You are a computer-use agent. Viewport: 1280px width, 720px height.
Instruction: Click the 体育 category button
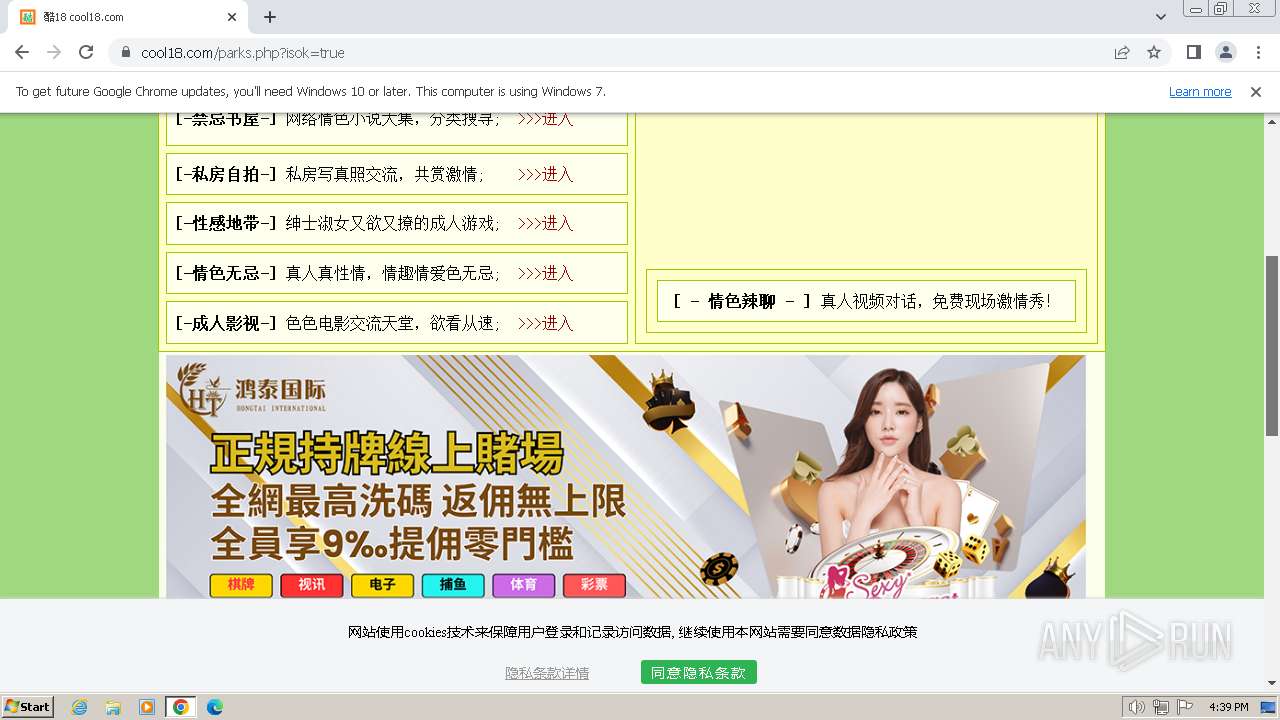coord(524,585)
